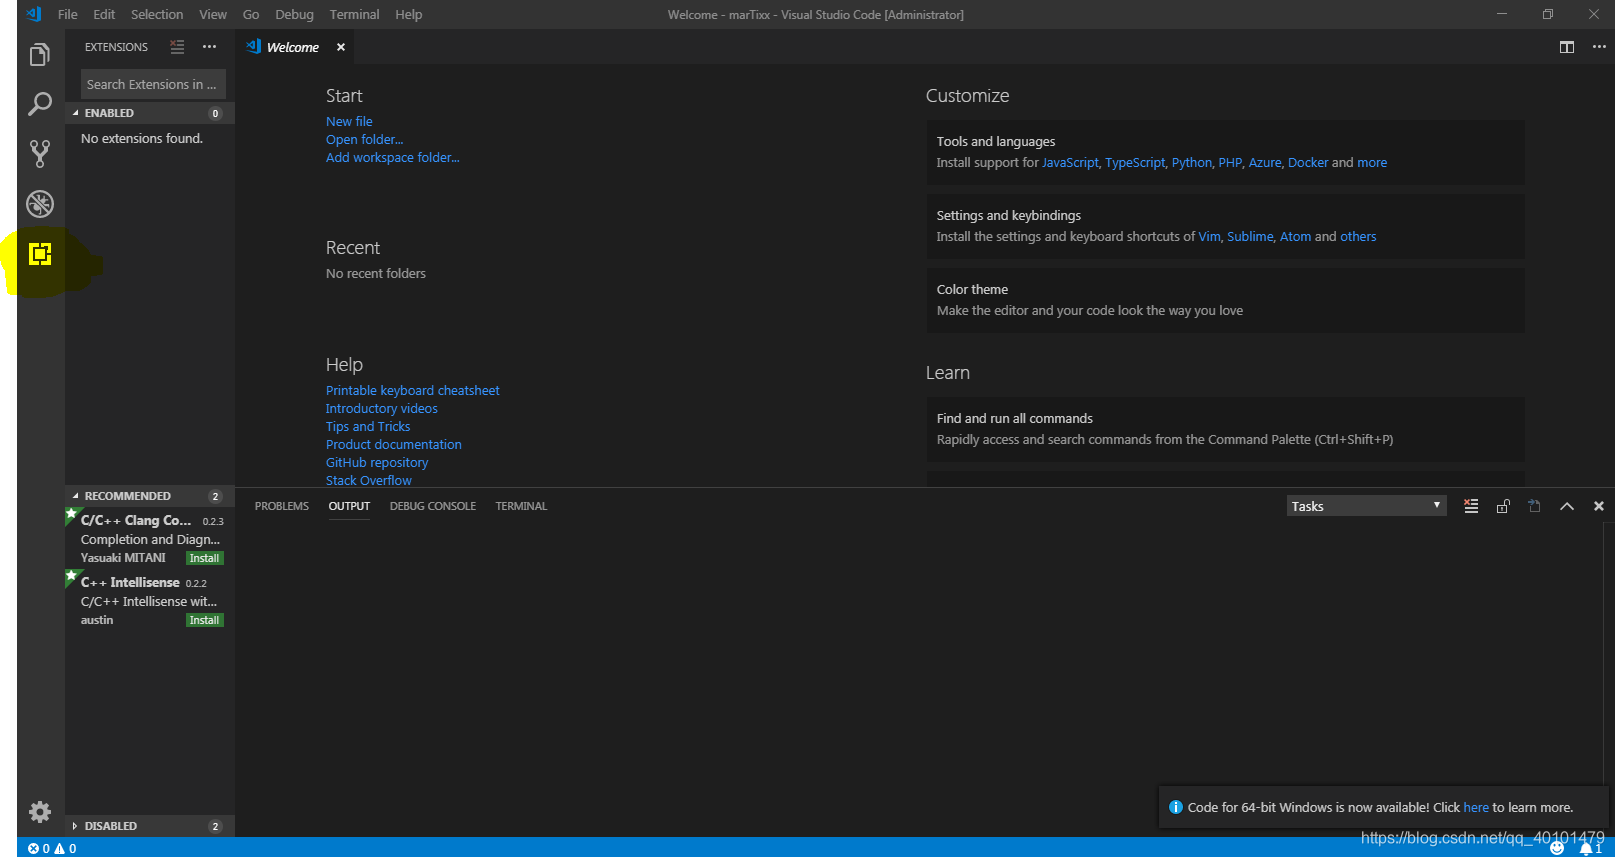Open the Debug menu
The height and width of the screenshot is (857, 1615).
294,14
